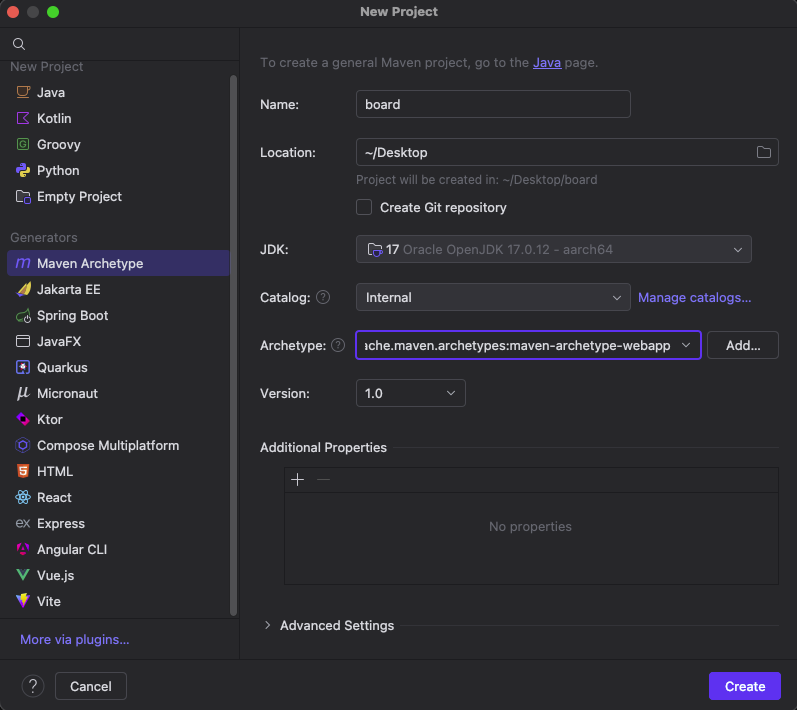Add a property with plus icon

297,480
